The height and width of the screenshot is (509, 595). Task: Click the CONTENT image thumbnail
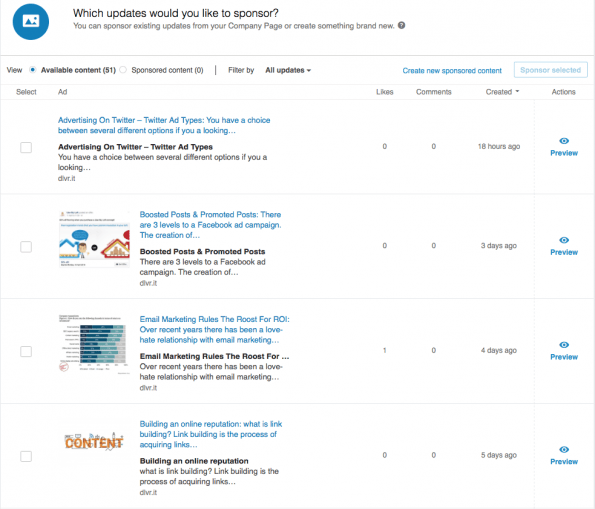pos(94,441)
